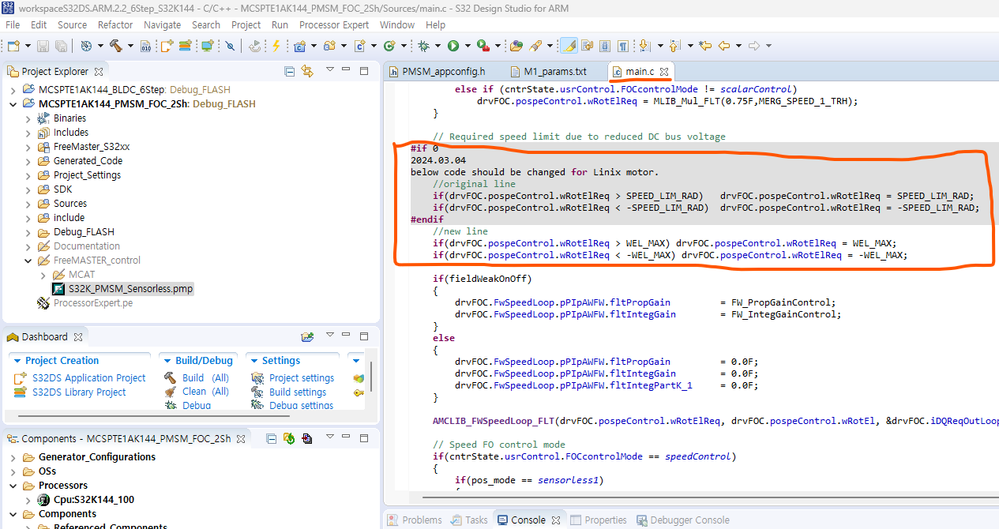Open Project Explorer view menu triangle
The width and height of the screenshot is (999, 529).
pyautogui.click(x=329, y=69)
